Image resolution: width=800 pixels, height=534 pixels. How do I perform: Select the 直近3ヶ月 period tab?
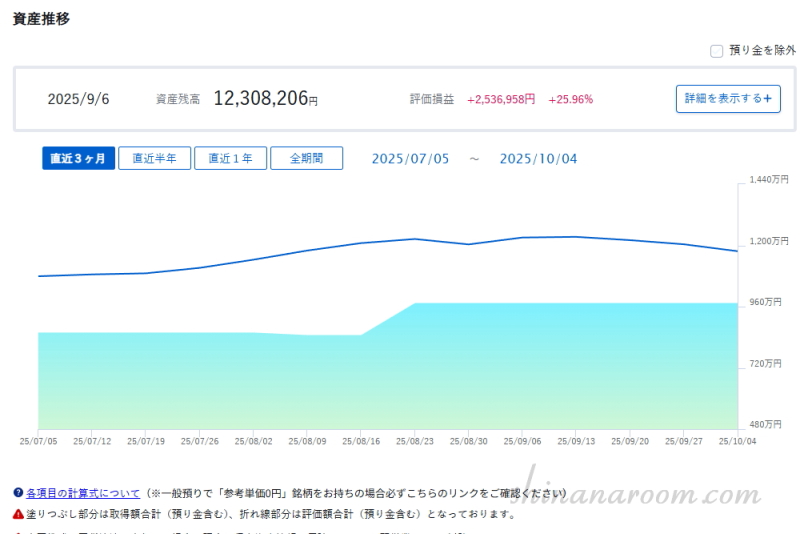coord(78,159)
